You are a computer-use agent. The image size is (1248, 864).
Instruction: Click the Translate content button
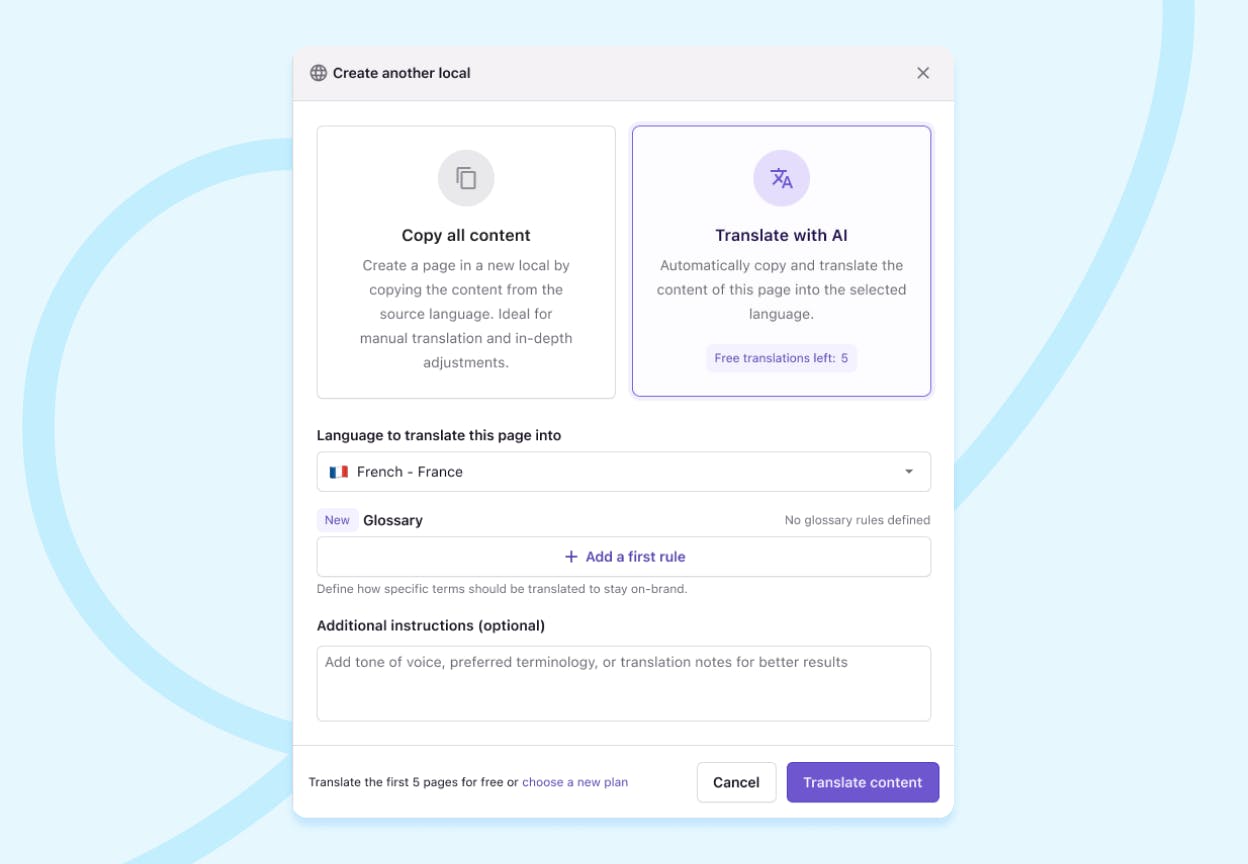click(862, 782)
